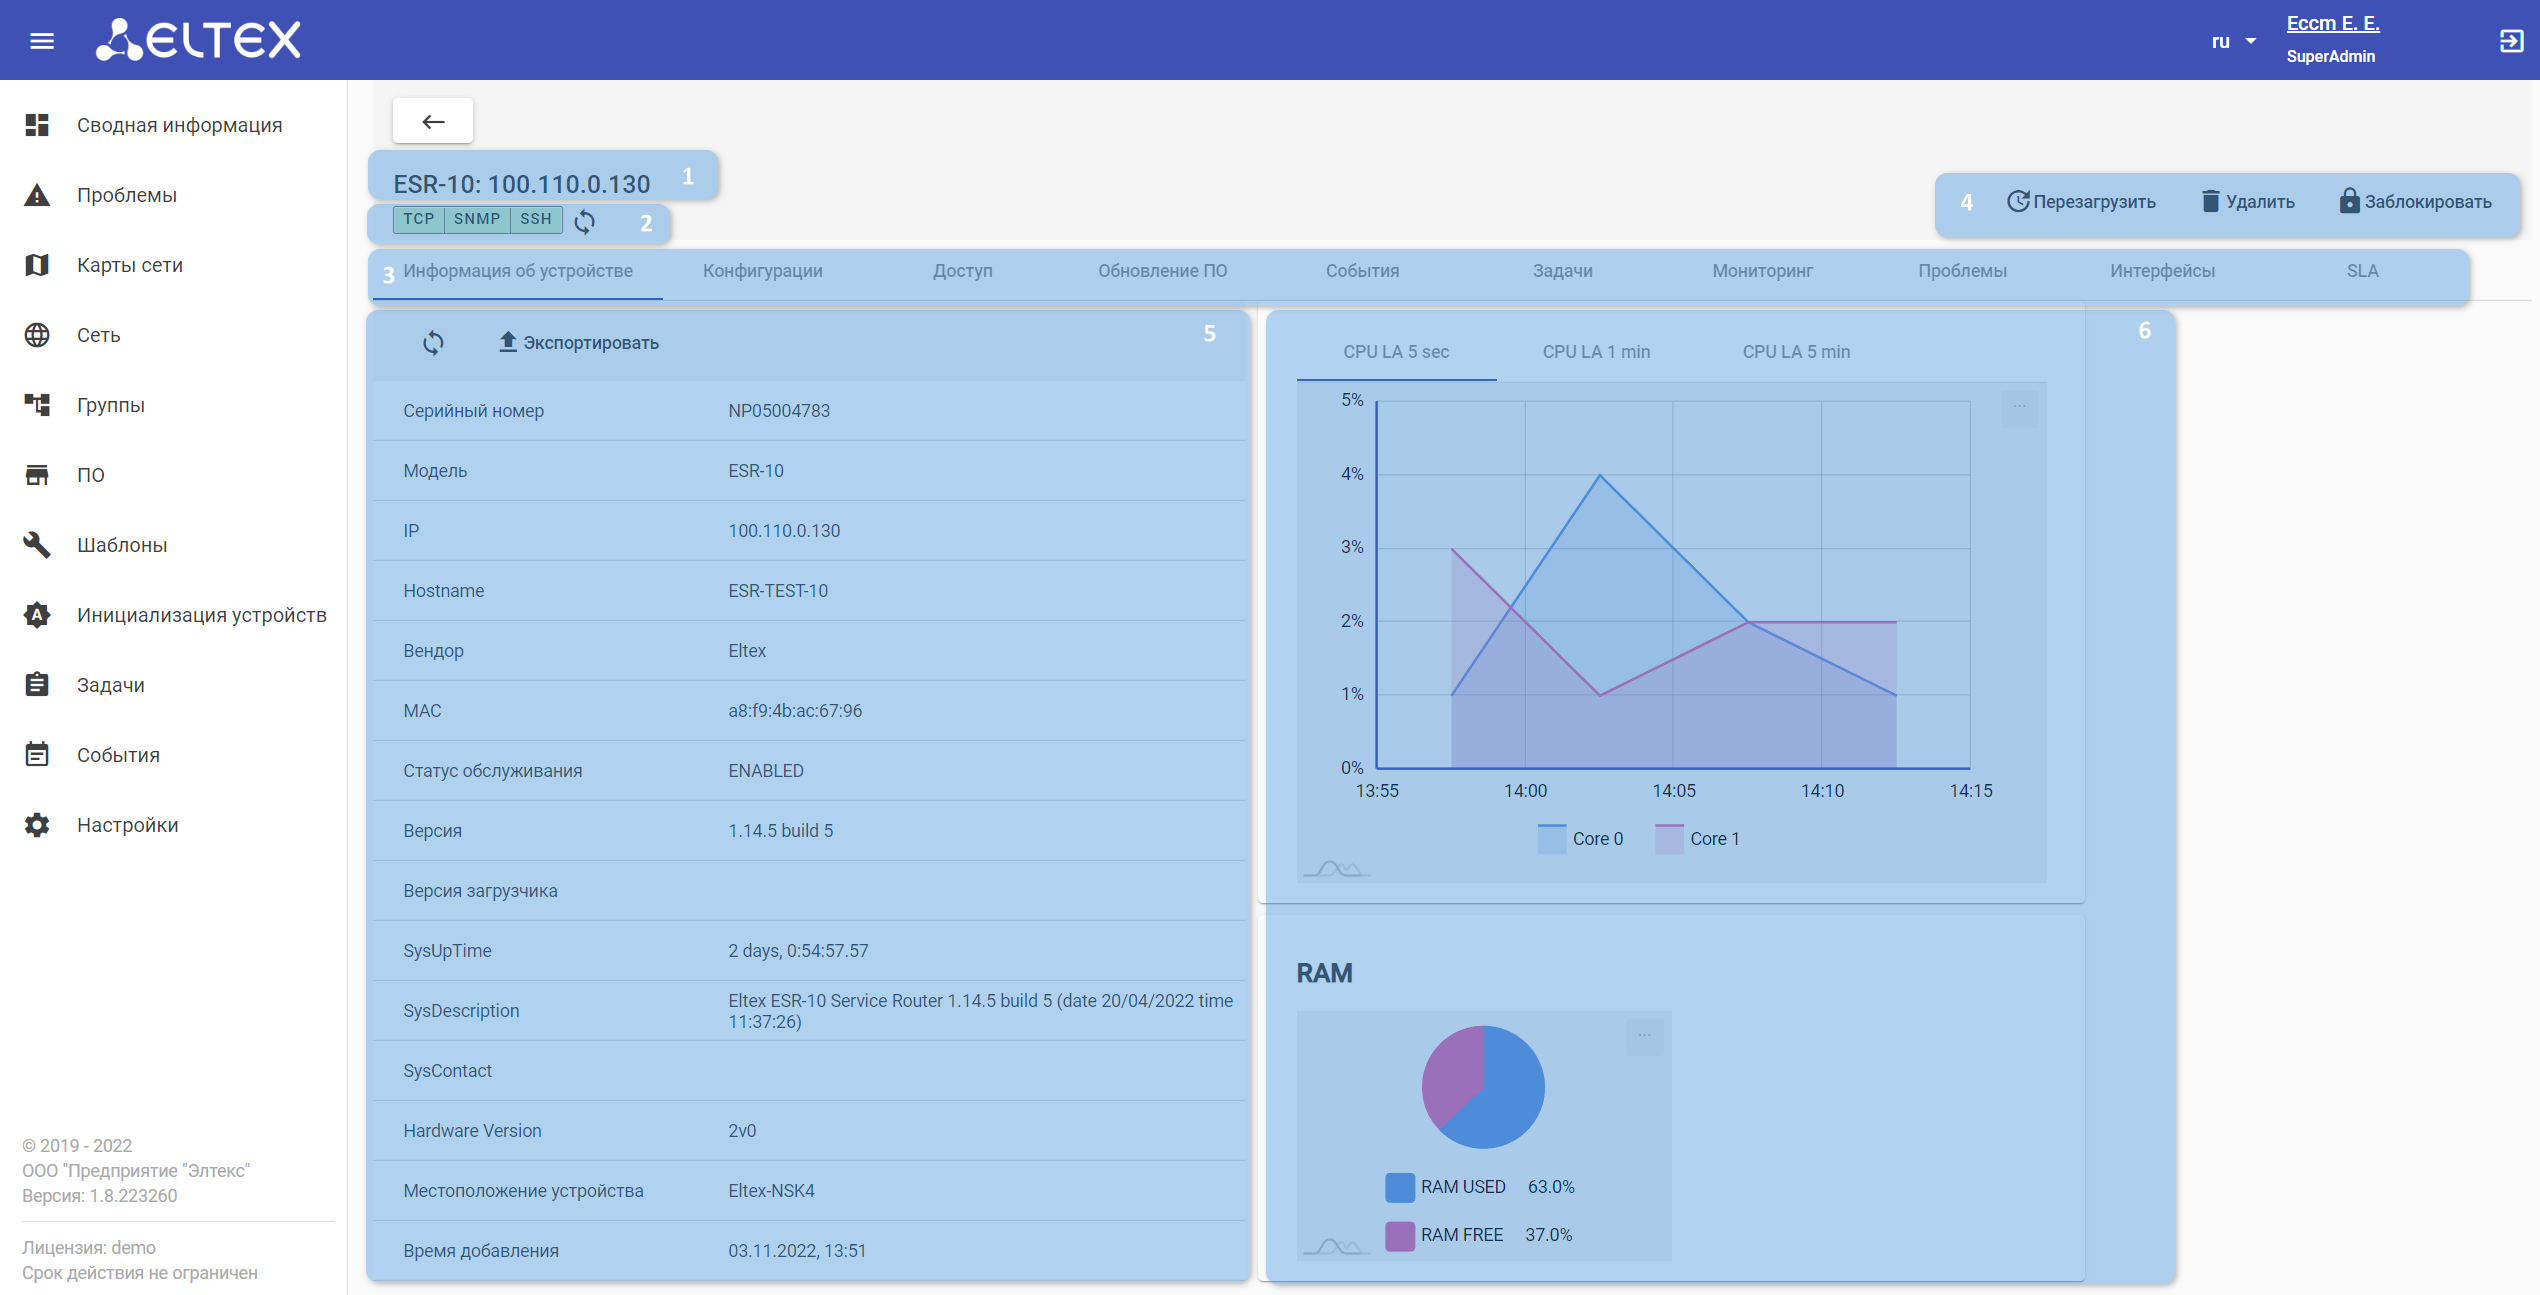
Task: Click the RAM FREE color swatch
Action: click(1399, 1235)
